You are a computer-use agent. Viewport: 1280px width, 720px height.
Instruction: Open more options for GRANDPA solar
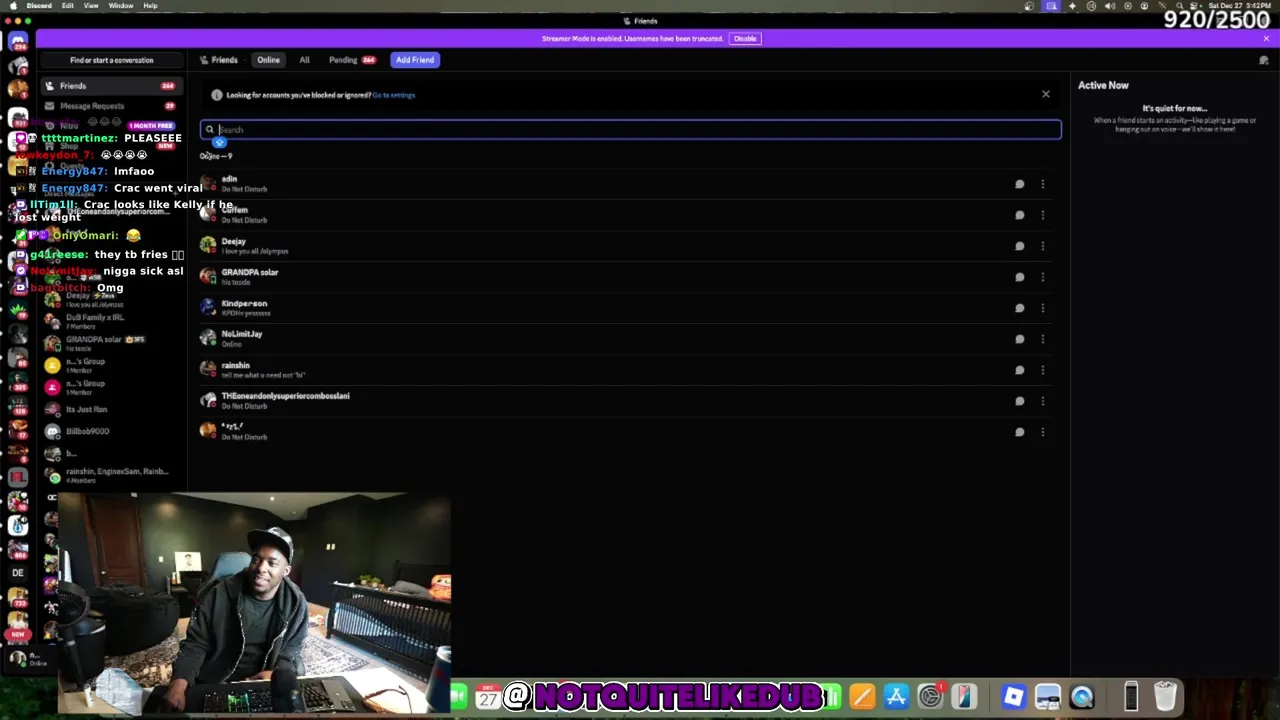point(1042,277)
